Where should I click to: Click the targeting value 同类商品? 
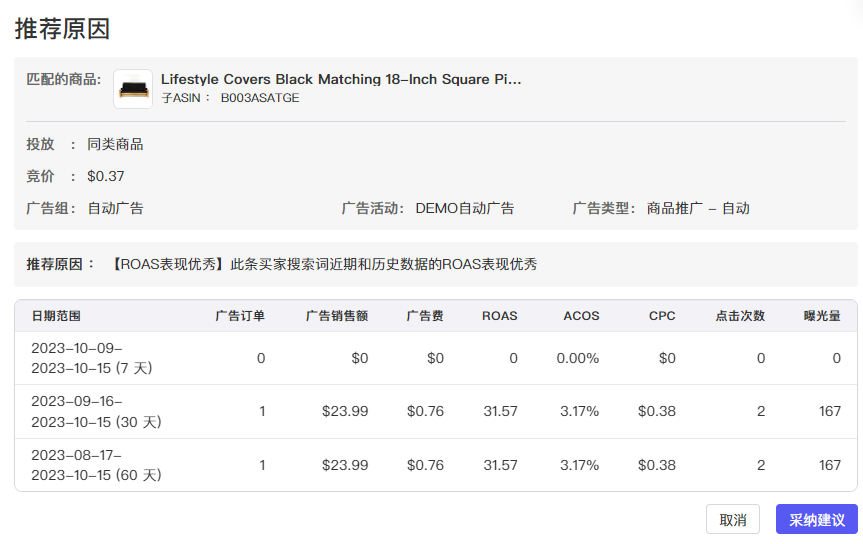coord(115,144)
